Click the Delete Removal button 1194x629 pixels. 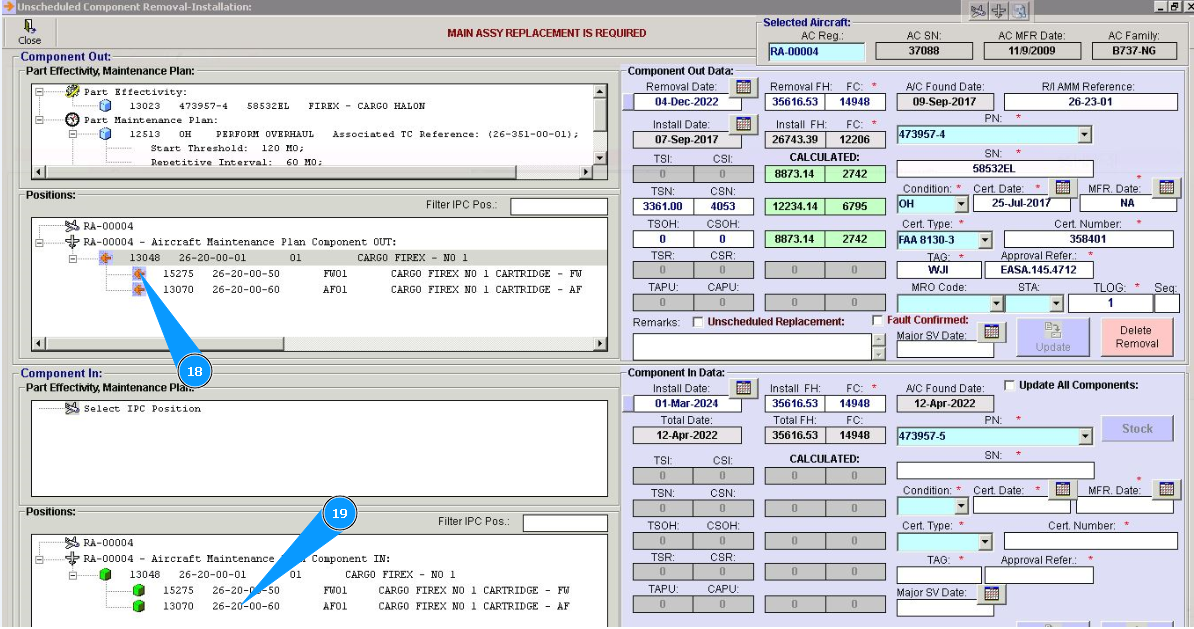(x=1137, y=337)
